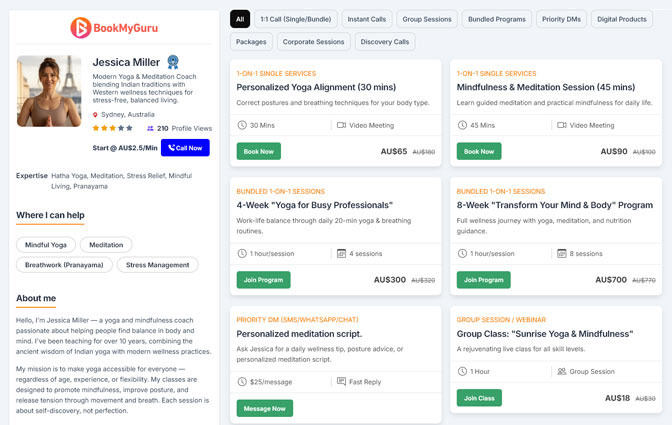Click the Fast Reply icon
Screen dimensions: 672x425
(x=341, y=382)
